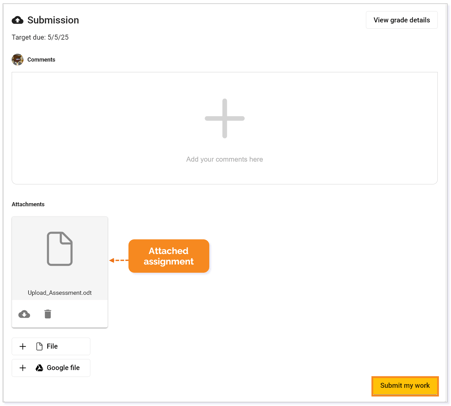Add a Google file attachment
Viewport: 451px width, 406px height.
51,368
